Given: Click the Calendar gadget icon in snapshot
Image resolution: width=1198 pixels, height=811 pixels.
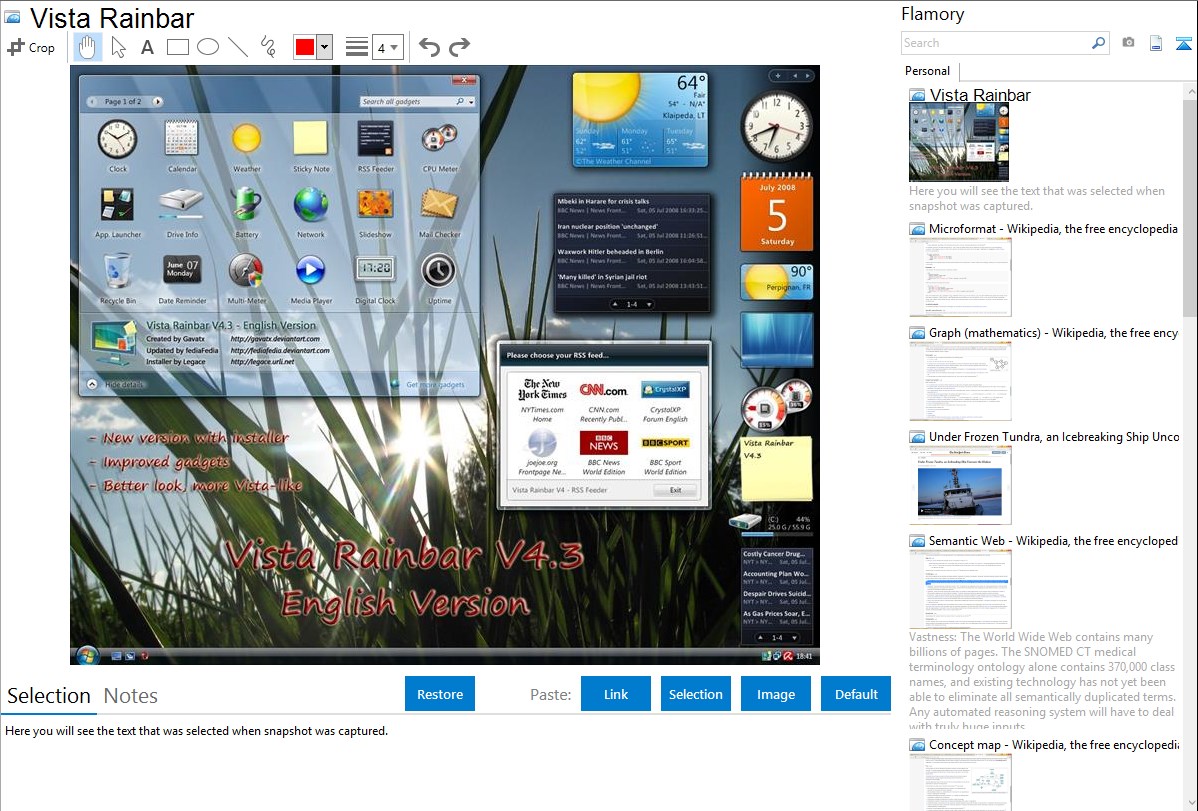Looking at the screenshot, I should click(x=182, y=139).
